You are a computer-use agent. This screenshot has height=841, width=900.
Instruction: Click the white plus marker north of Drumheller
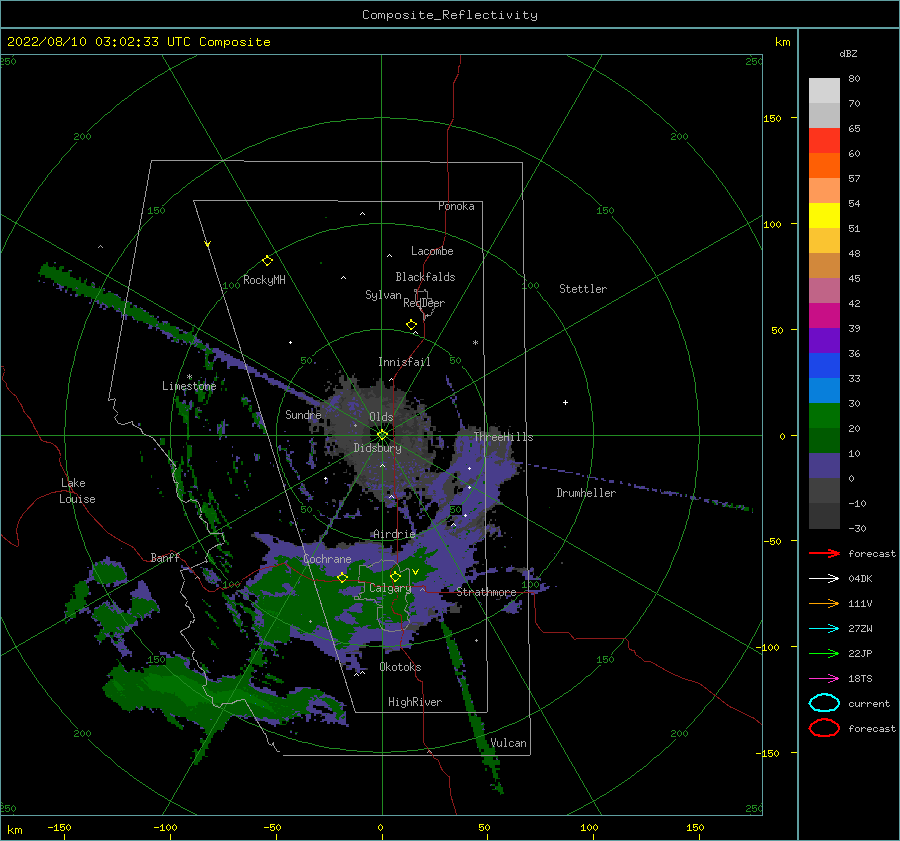pos(565,402)
